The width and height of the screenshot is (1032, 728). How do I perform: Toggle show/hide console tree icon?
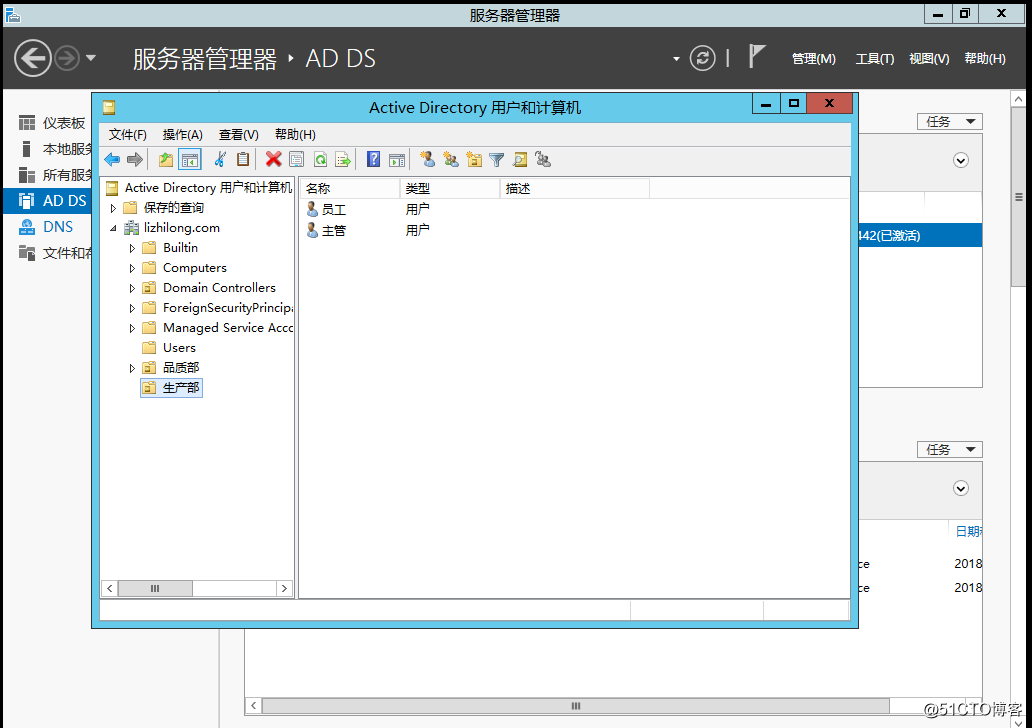[190, 159]
